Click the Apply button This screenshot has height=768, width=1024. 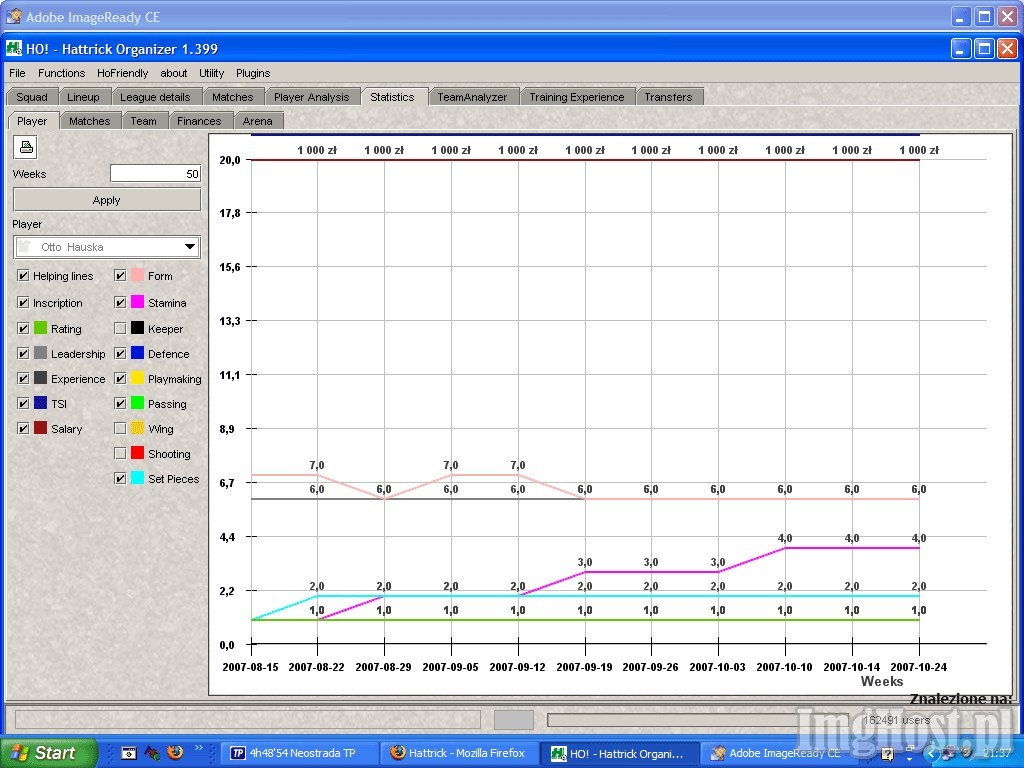106,200
